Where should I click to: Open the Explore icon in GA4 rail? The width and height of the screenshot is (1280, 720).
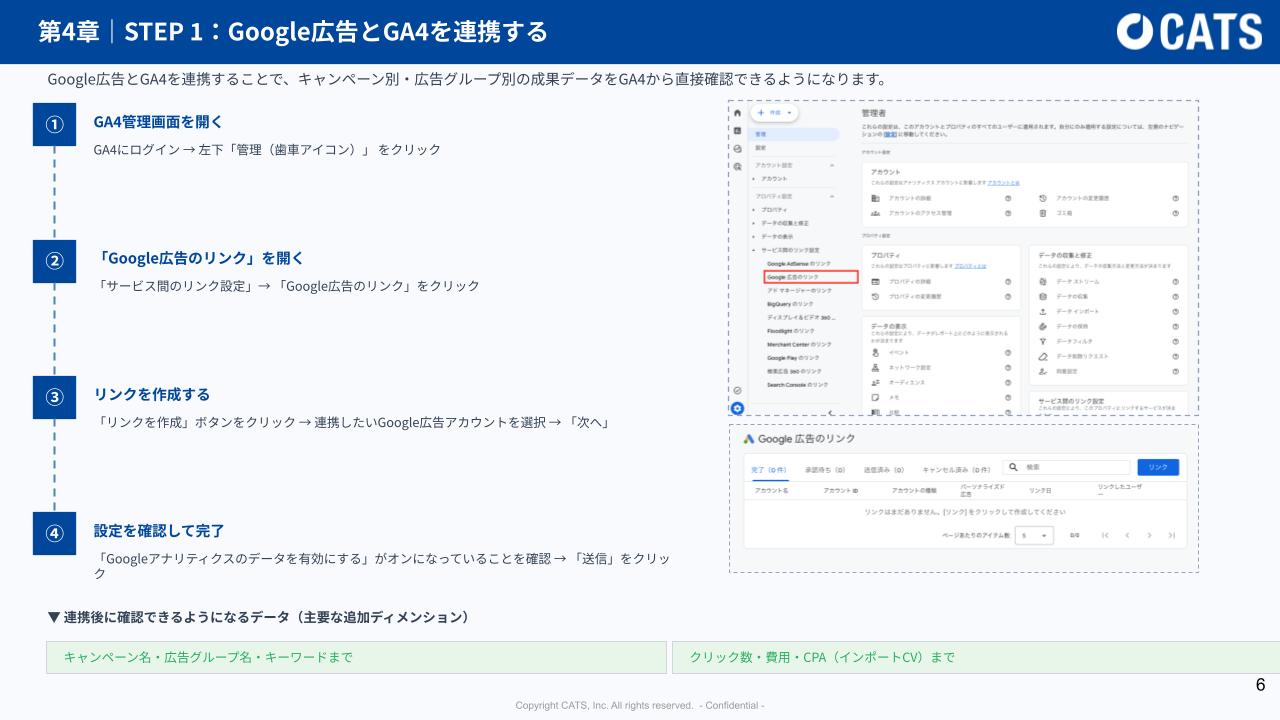point(738,148)
